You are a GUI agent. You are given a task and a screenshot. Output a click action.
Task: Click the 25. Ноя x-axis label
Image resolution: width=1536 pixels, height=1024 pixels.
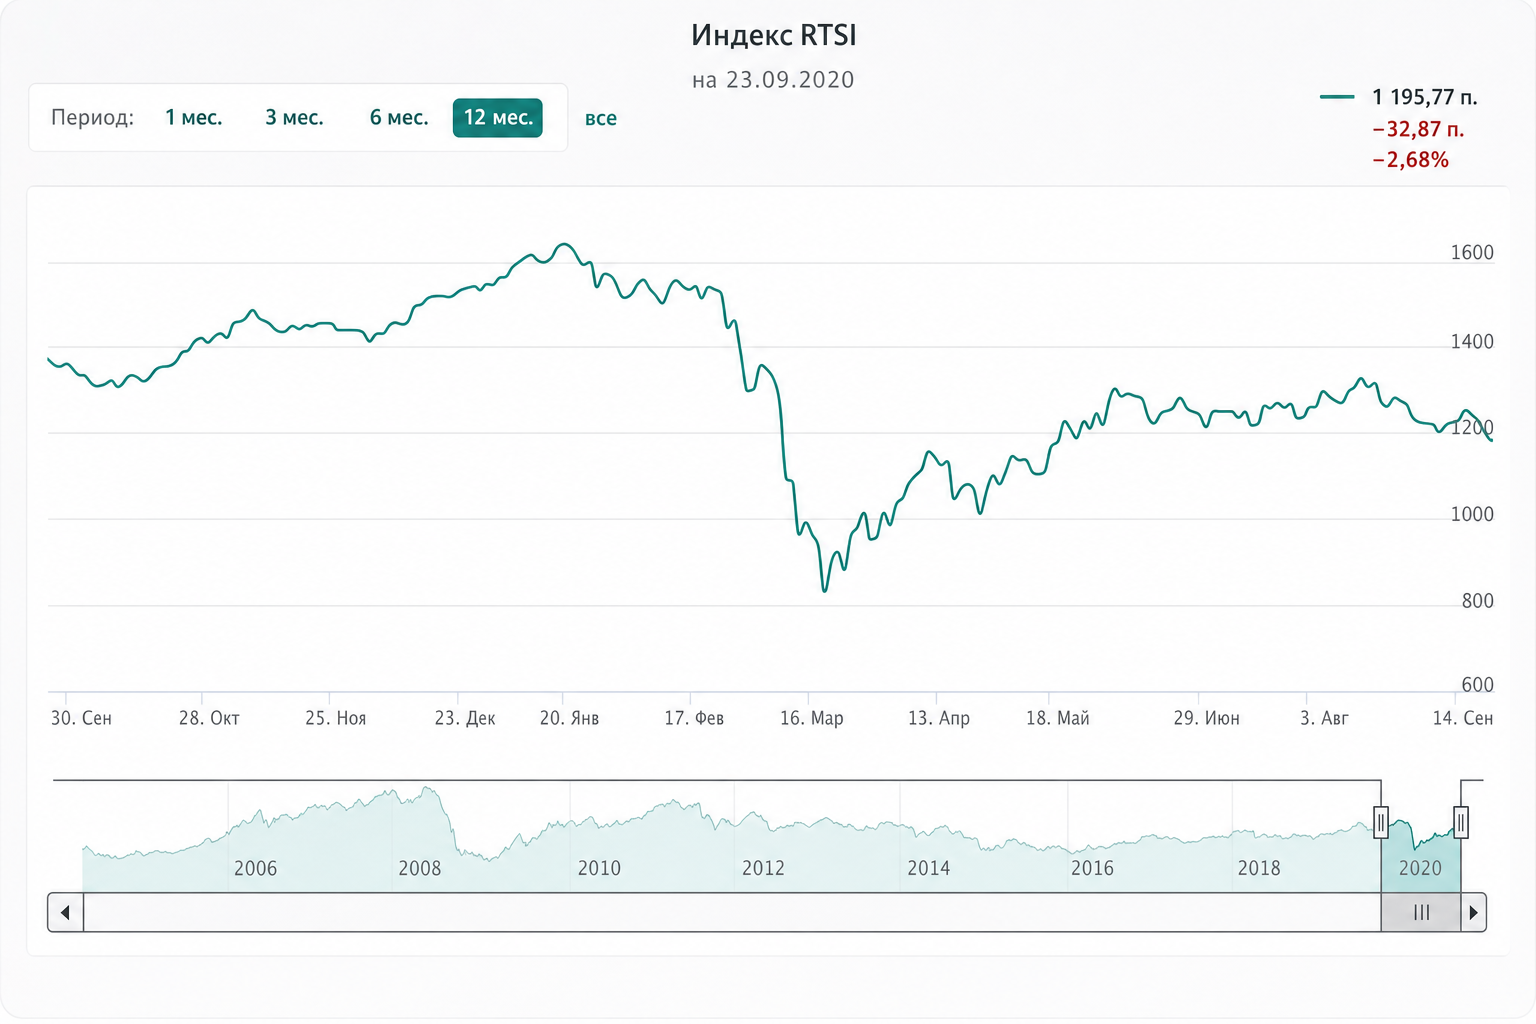336,718
